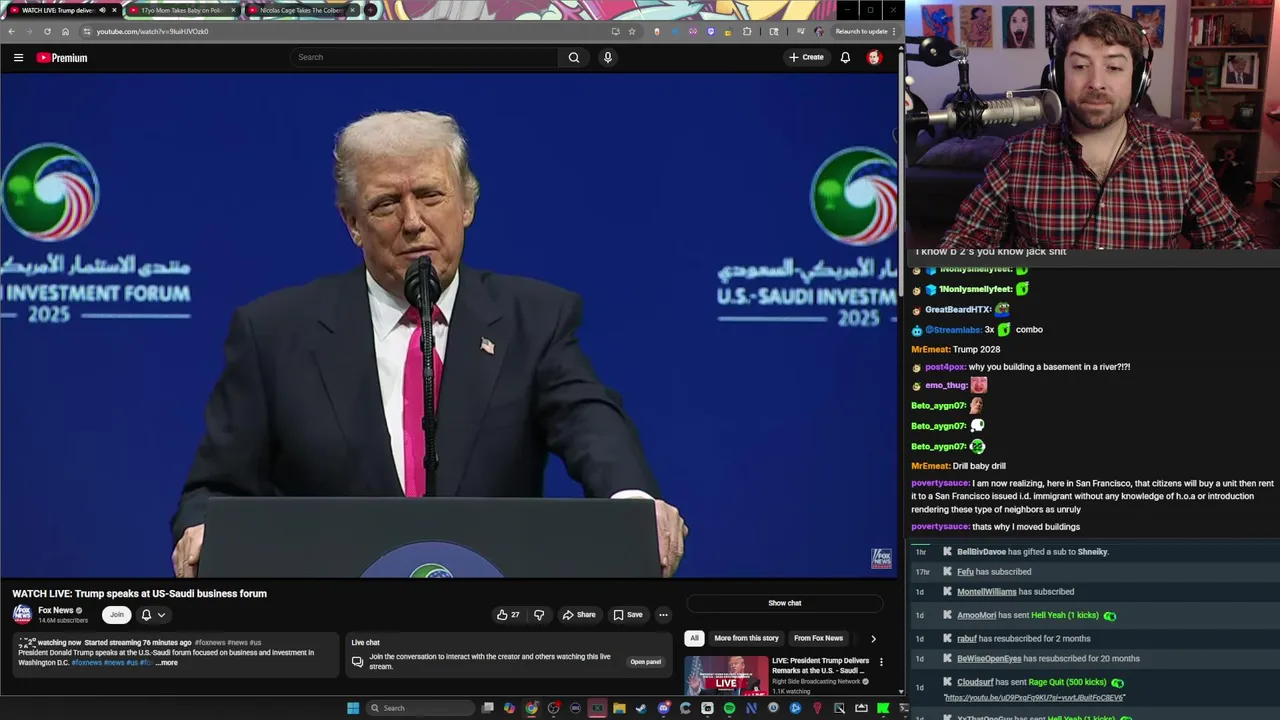Open Cloudsurf's YouTube link in activity feed

pos(1033,698)
